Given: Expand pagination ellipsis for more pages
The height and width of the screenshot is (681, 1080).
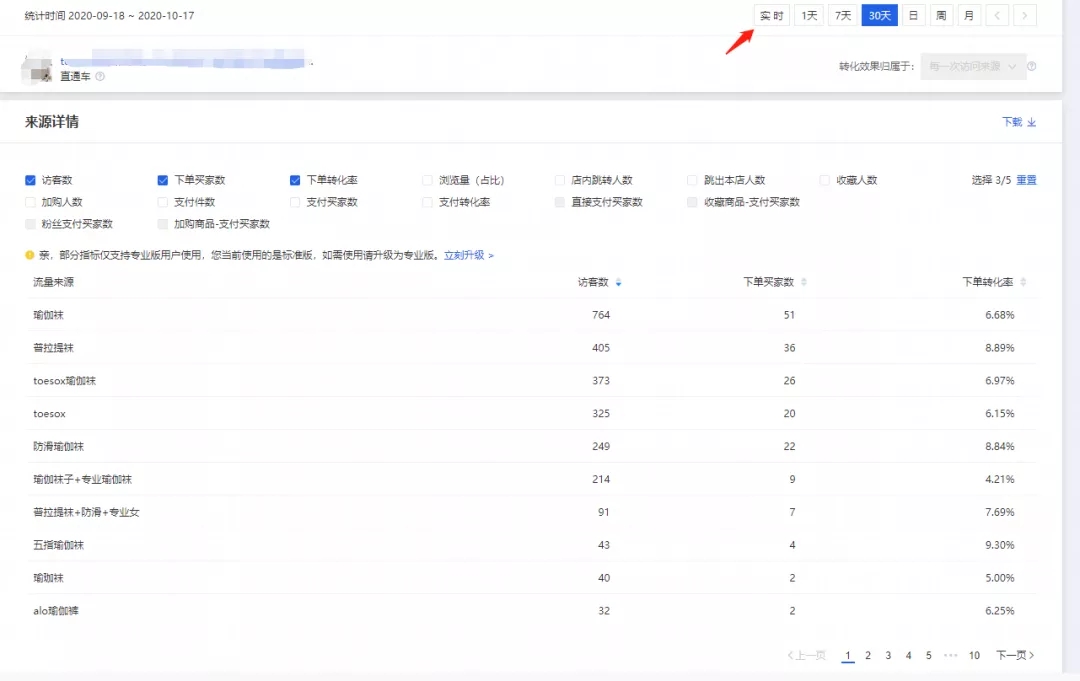Looking at the screenshot, I should pyautogui.click(x=950, y=656).
